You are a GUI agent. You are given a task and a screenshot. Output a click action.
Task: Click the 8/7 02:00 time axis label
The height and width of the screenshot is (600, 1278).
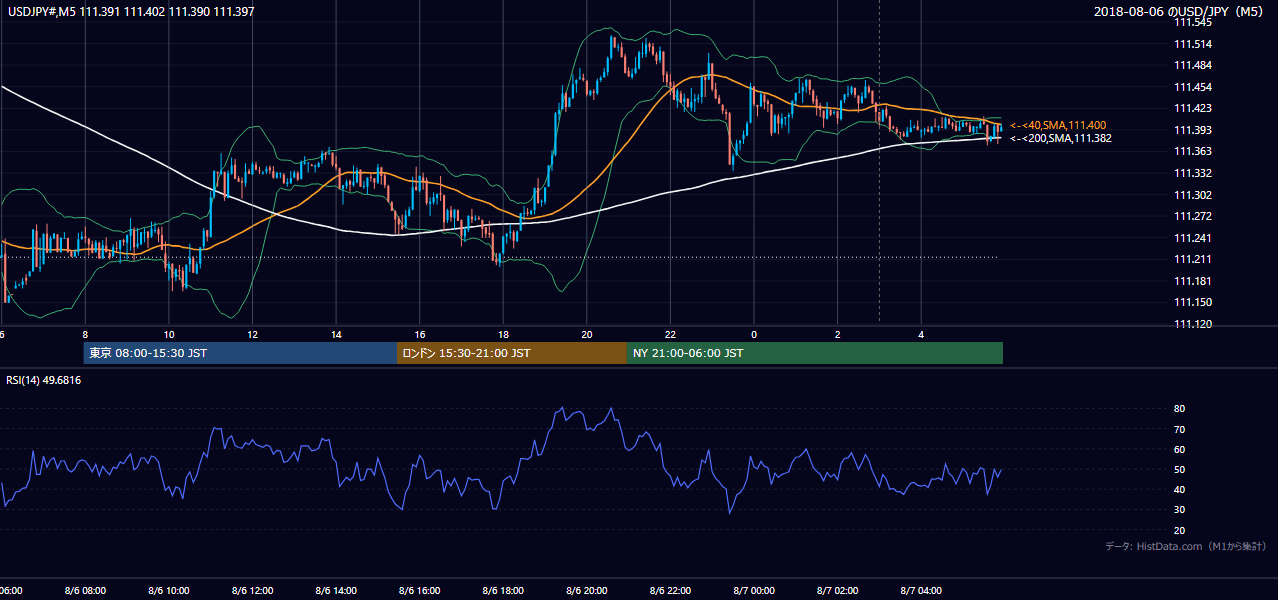click(838, 591)
